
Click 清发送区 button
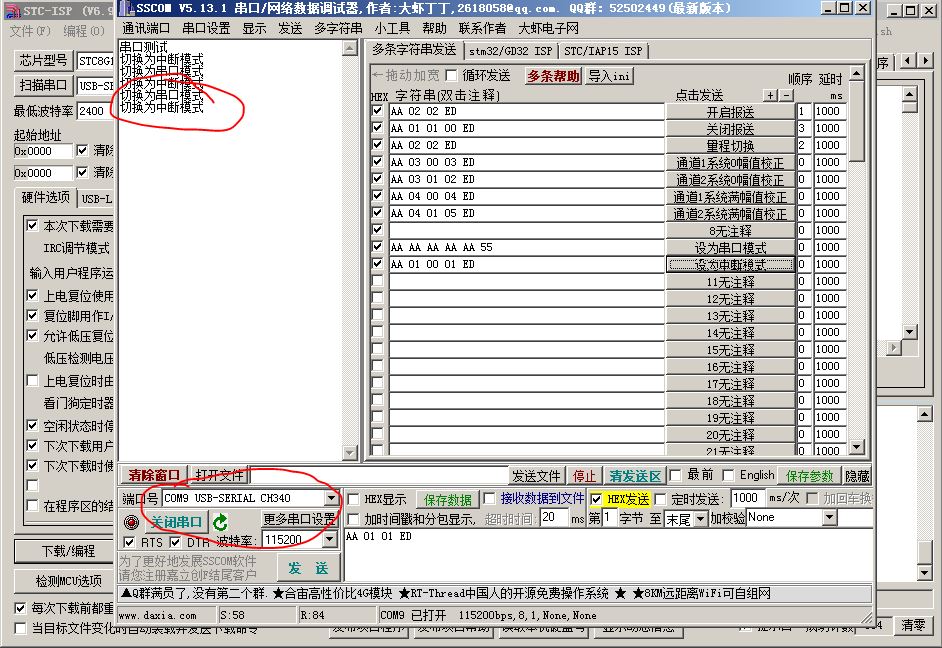click(635, 476)
